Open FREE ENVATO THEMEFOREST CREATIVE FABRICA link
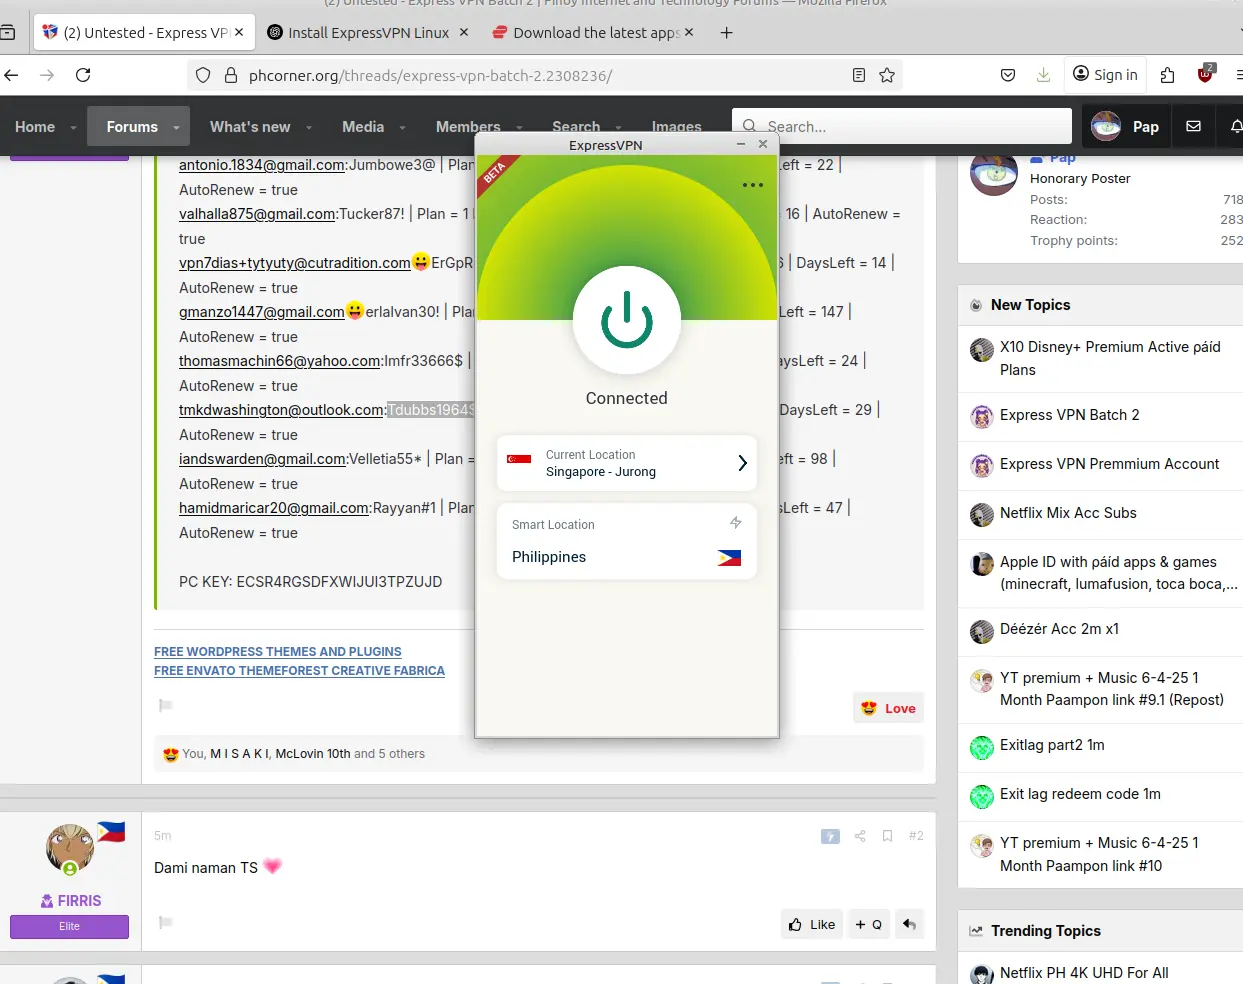This screenshot has width=1243, height=984. [299, 671]
